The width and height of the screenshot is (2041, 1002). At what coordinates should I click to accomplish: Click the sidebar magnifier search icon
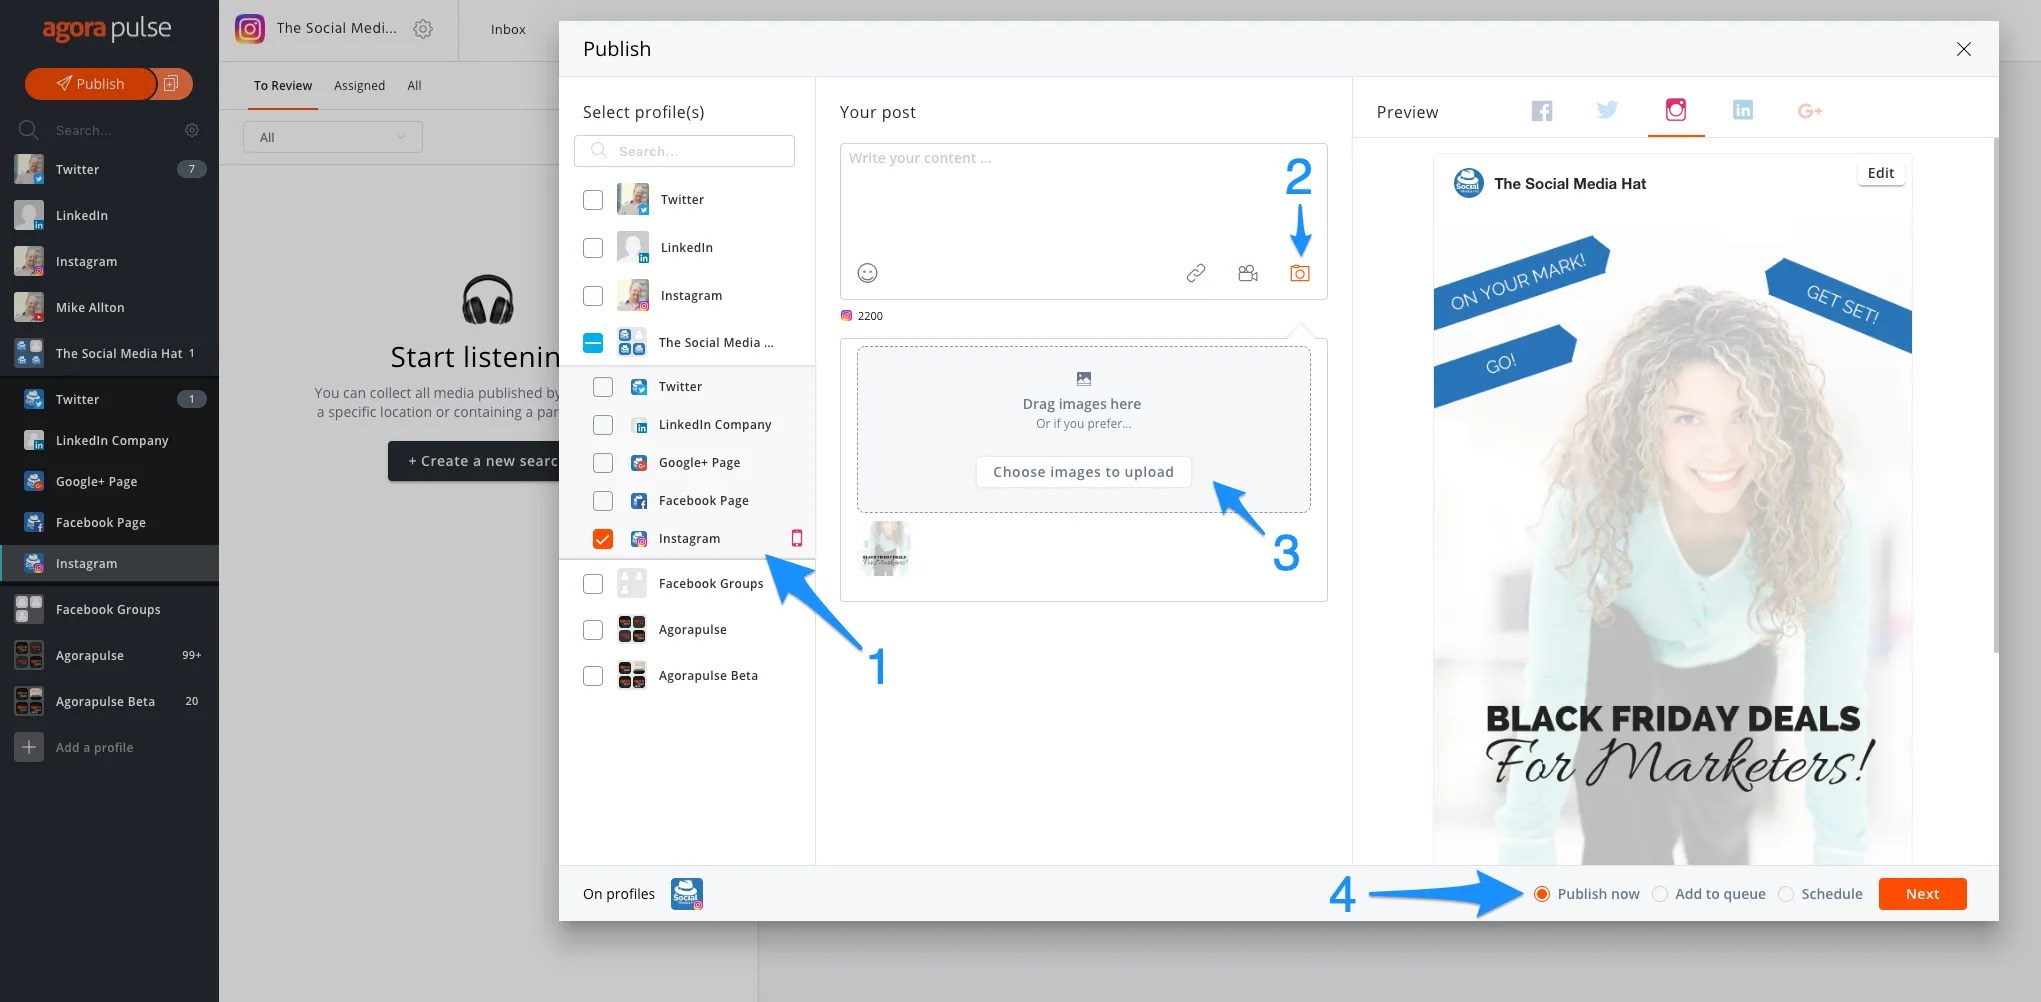point(28,130)
